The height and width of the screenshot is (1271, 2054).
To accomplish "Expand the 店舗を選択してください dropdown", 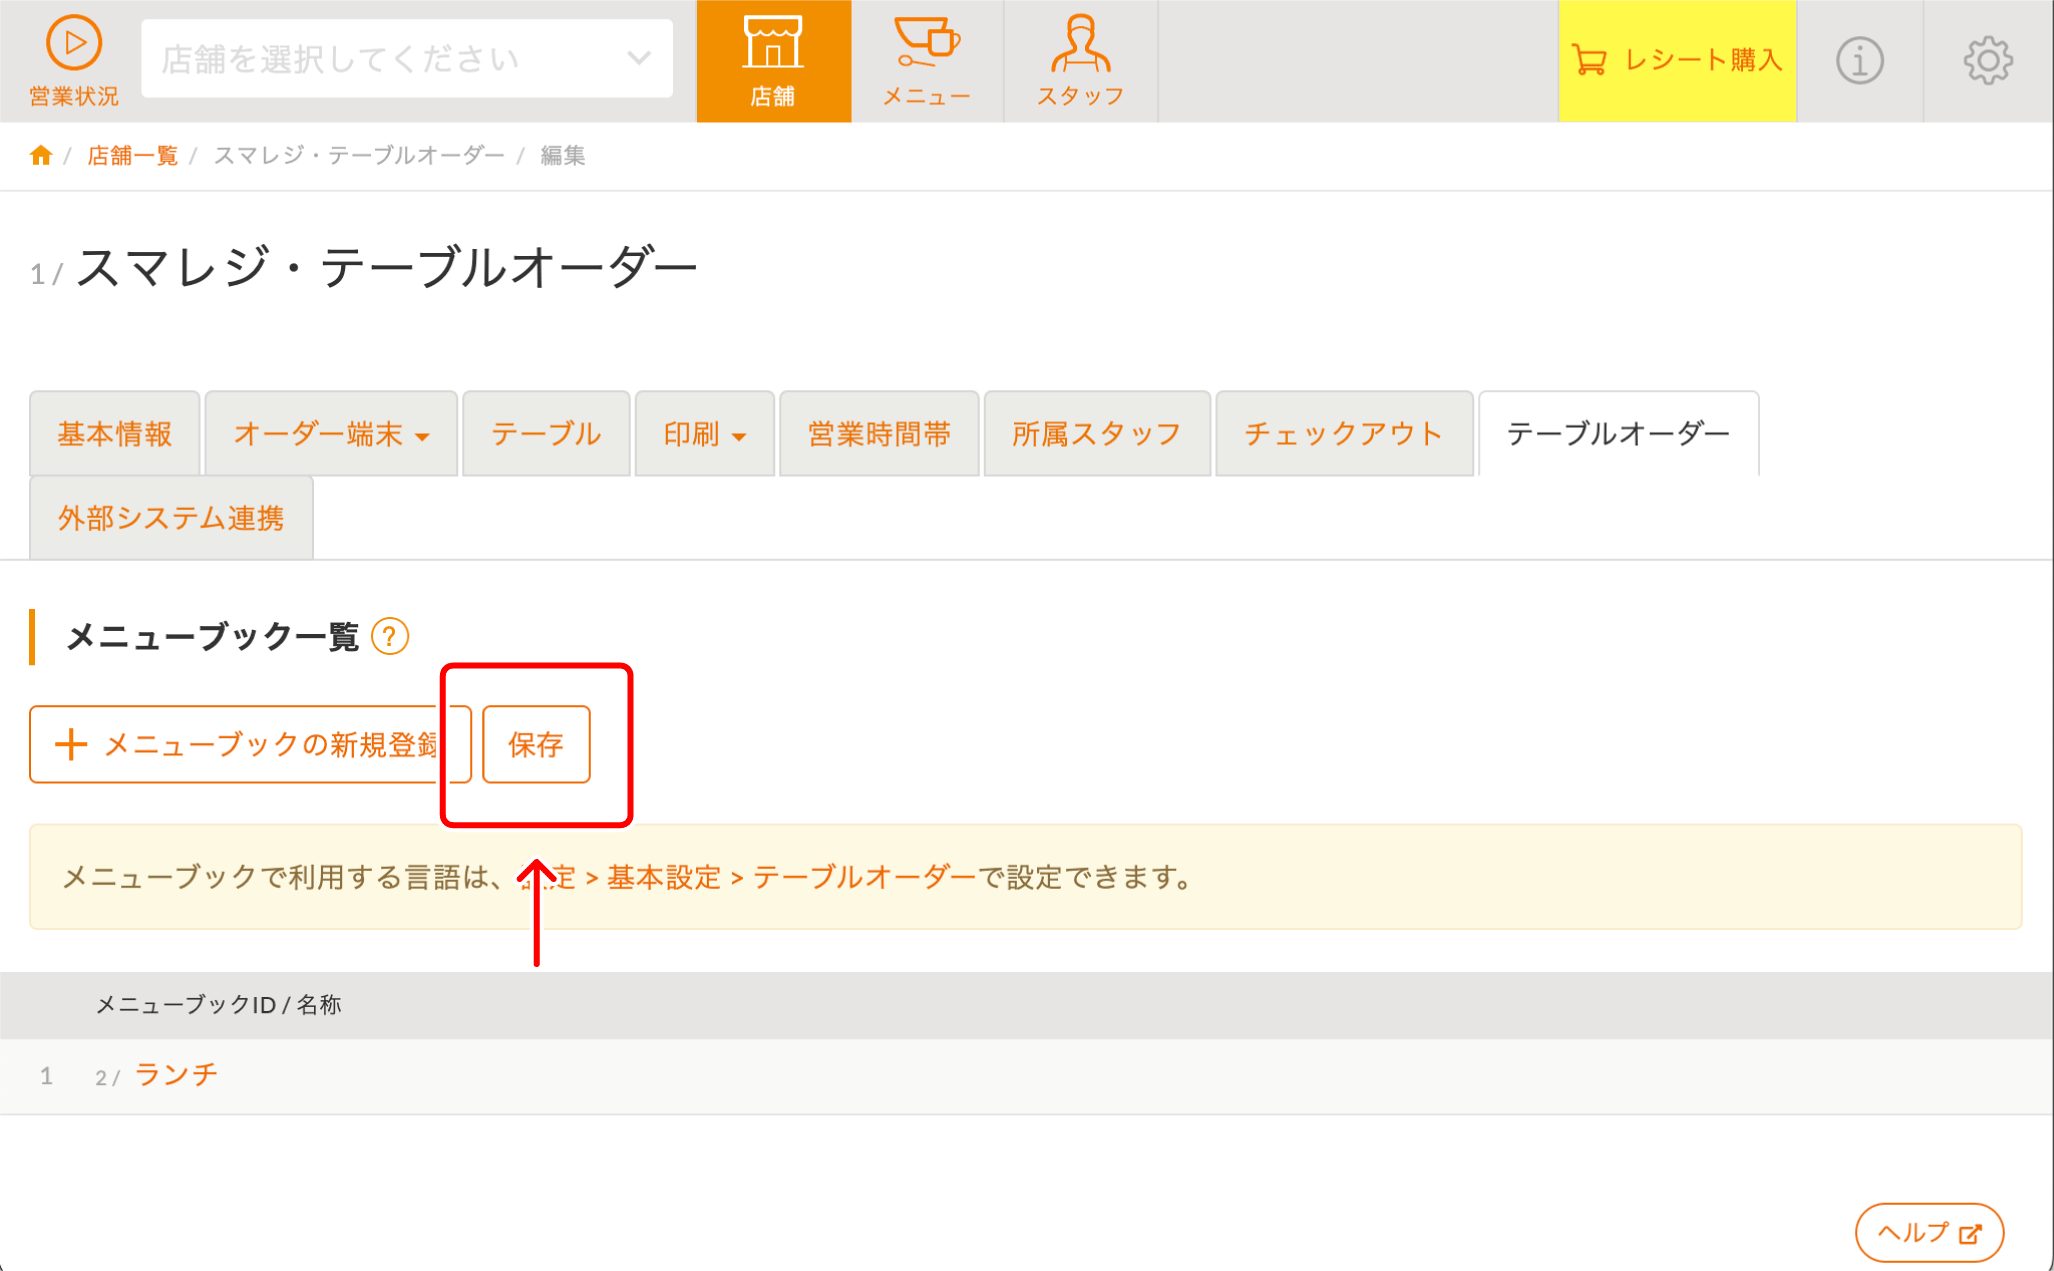I will coord(407,59).
